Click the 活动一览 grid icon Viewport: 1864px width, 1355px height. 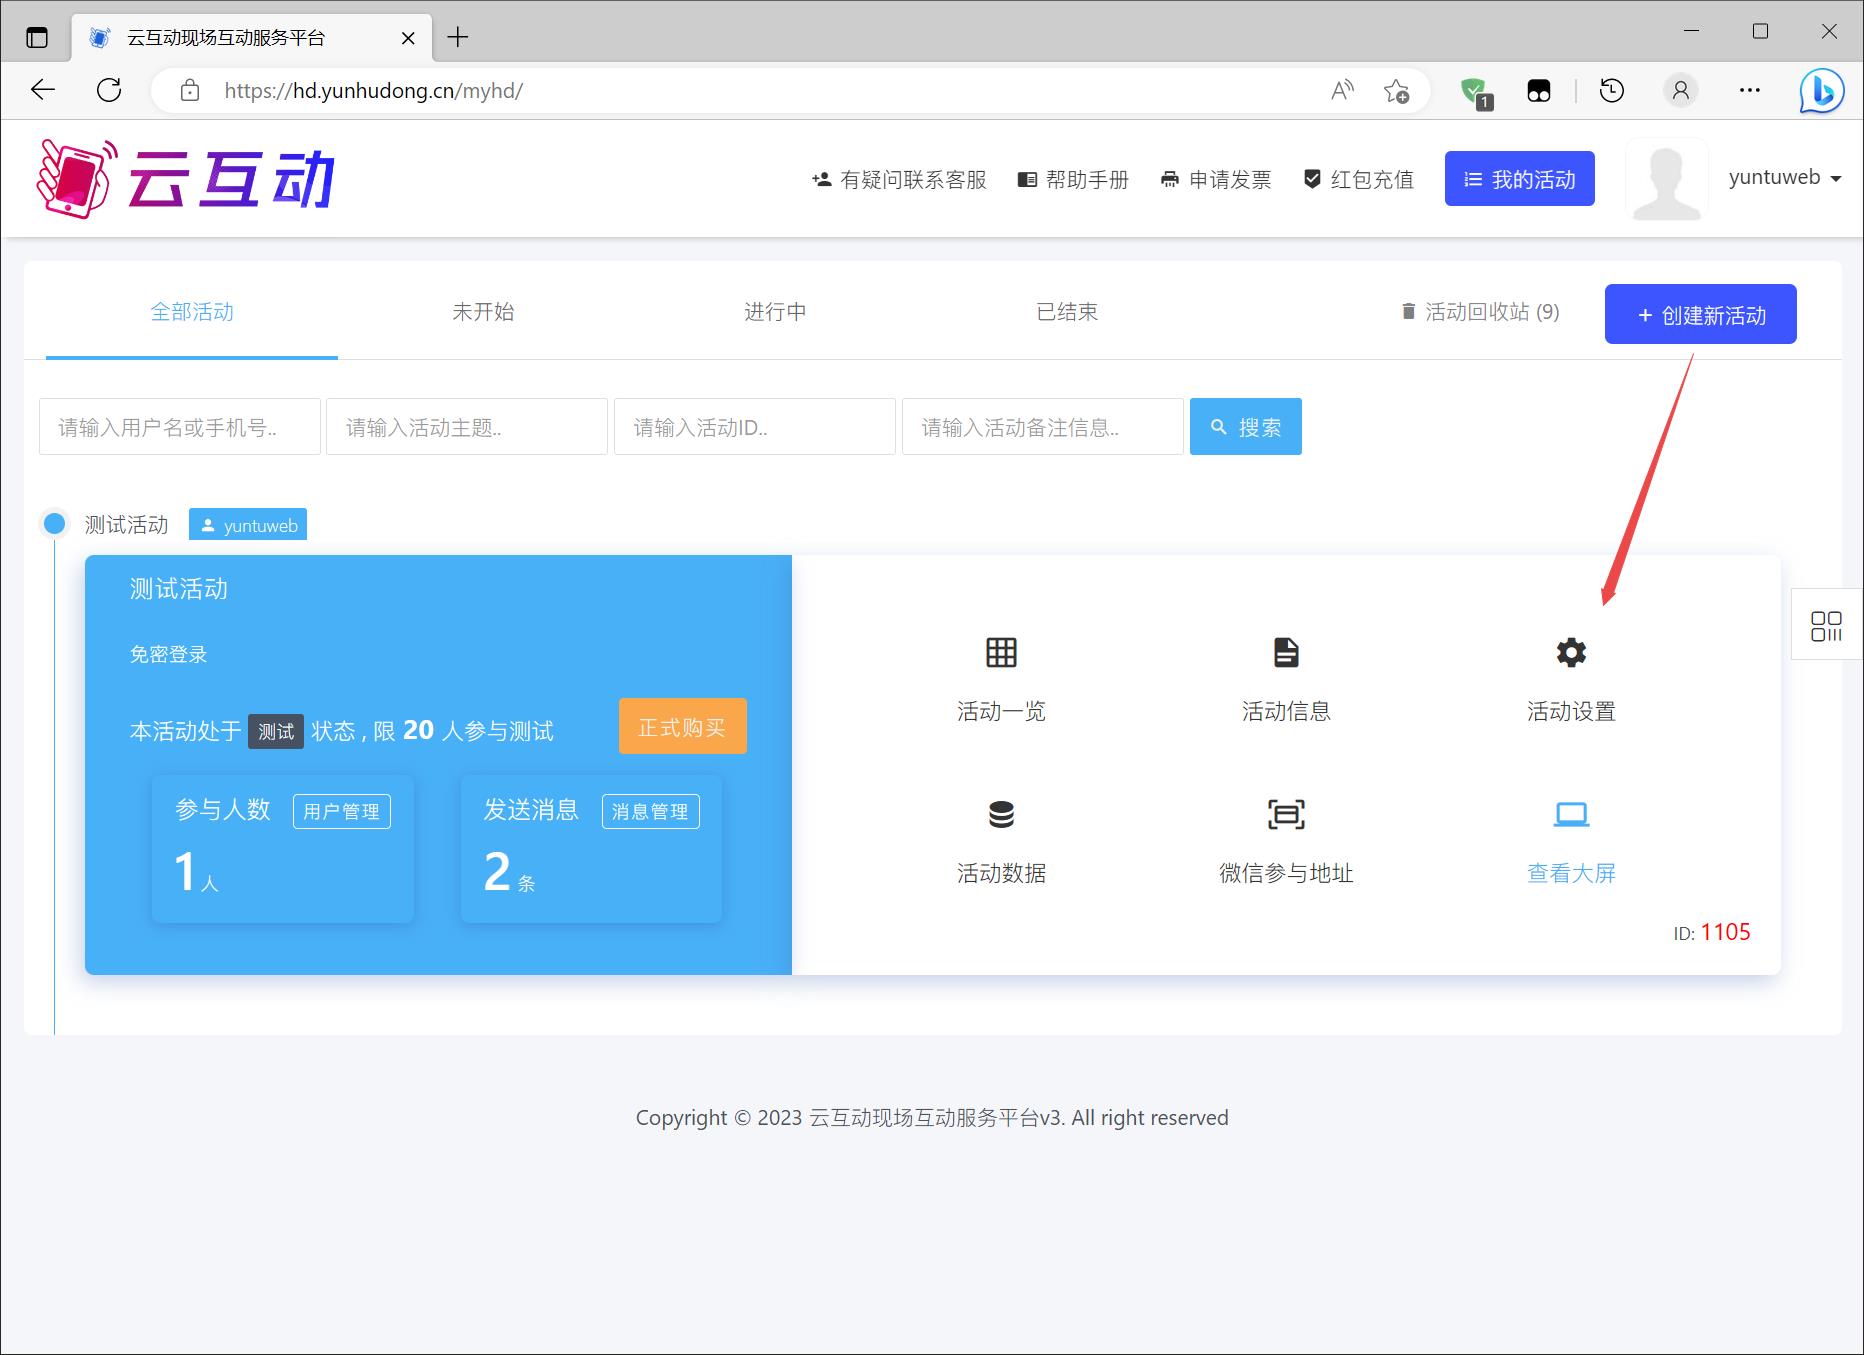(1001, 653)
